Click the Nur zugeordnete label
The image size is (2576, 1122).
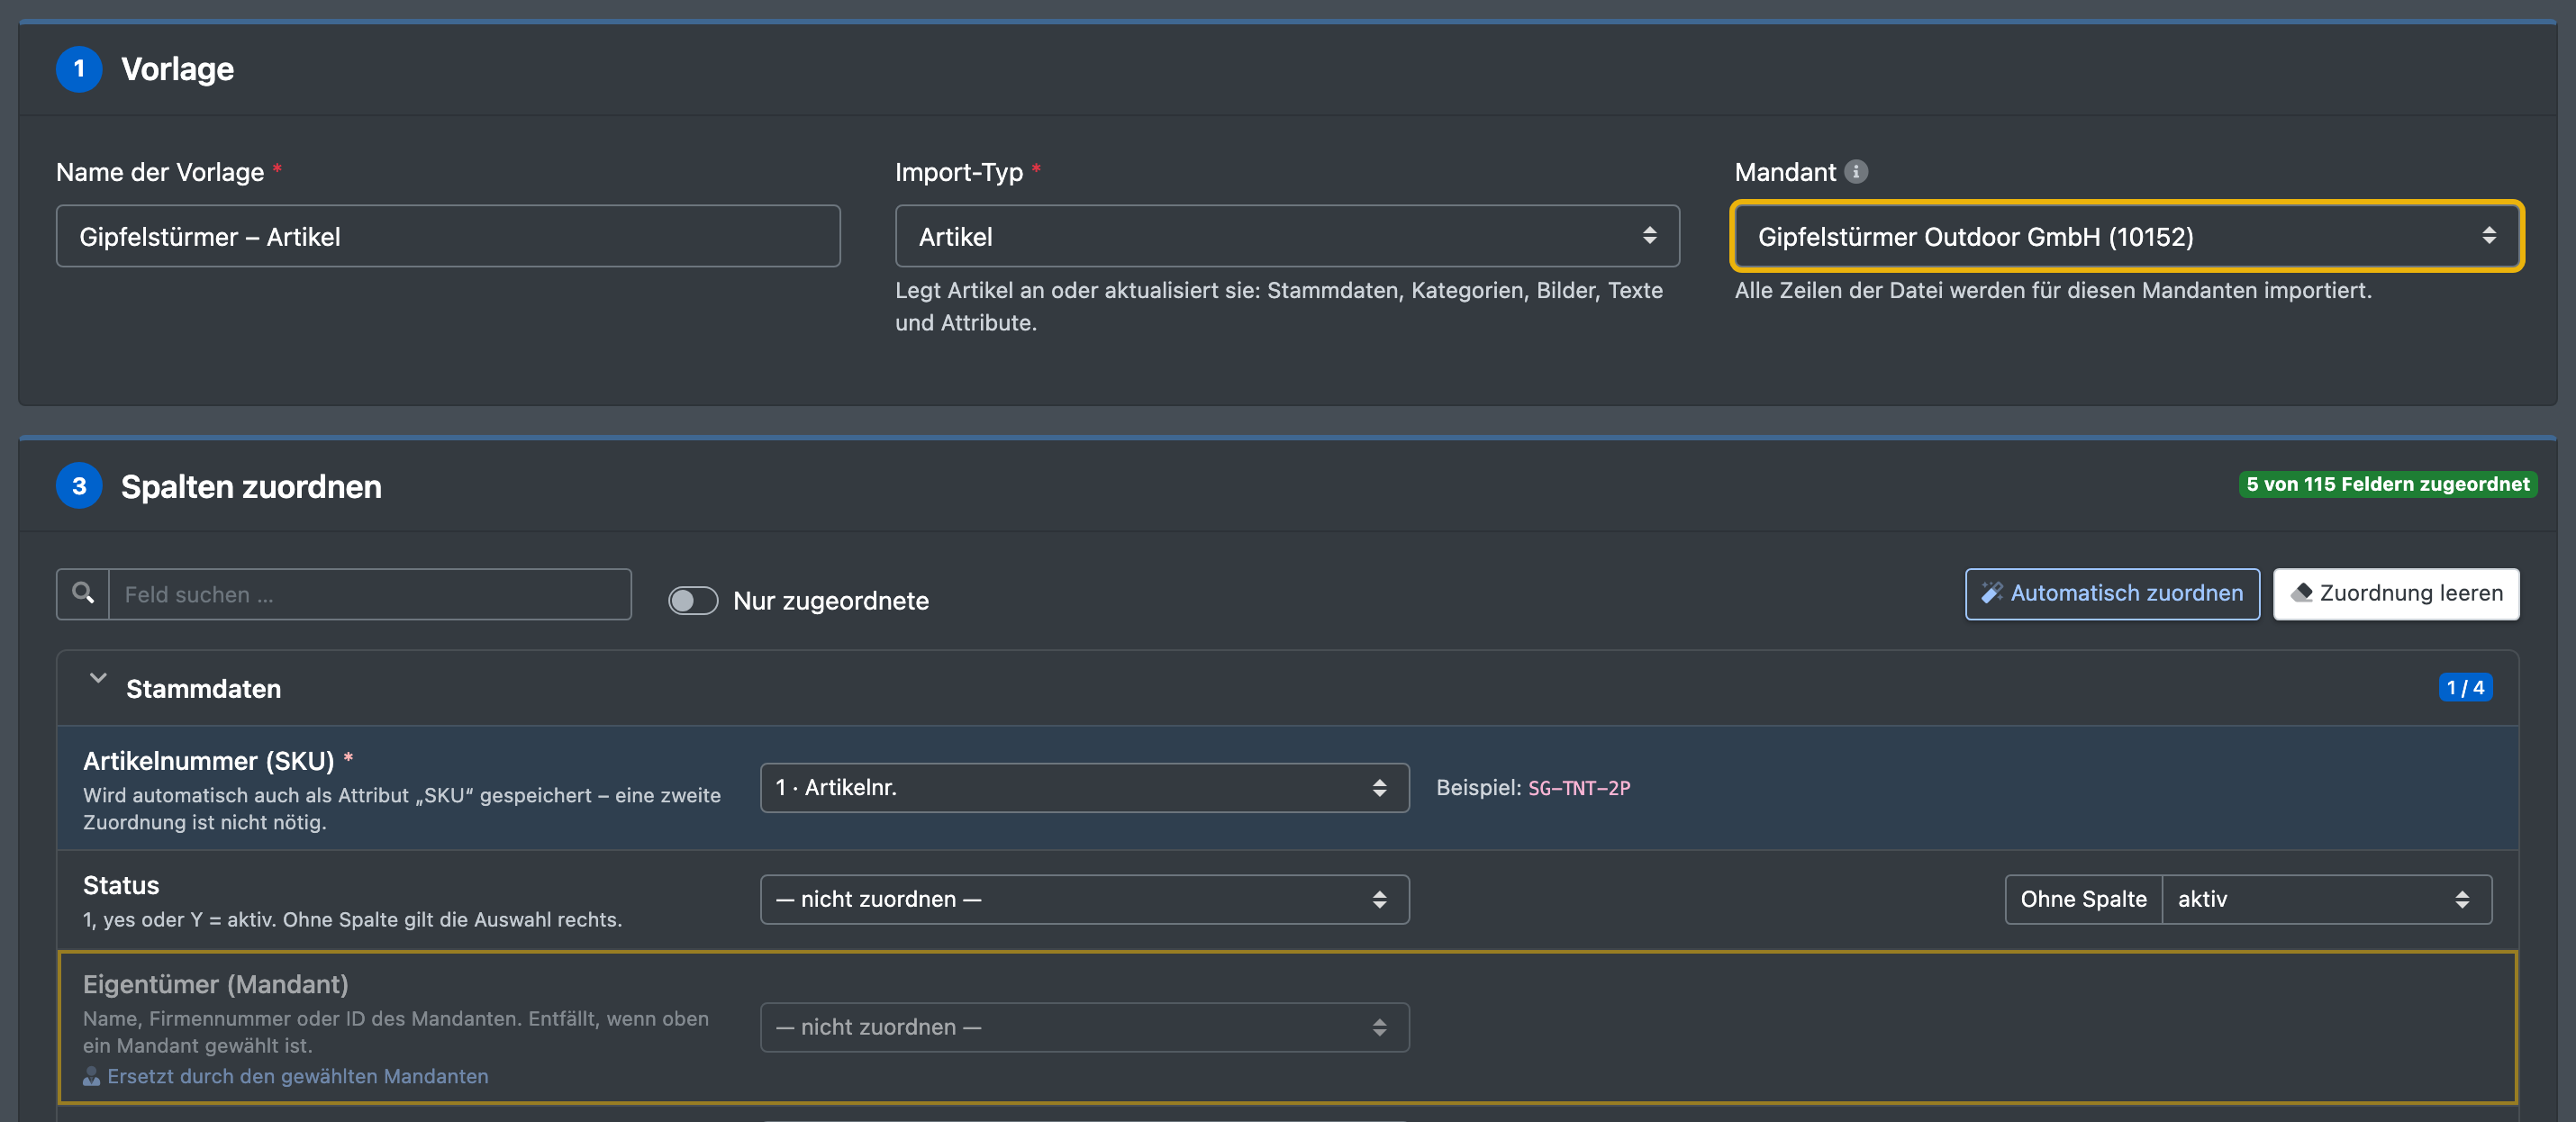pyautogui.click(x=831, y=601)
